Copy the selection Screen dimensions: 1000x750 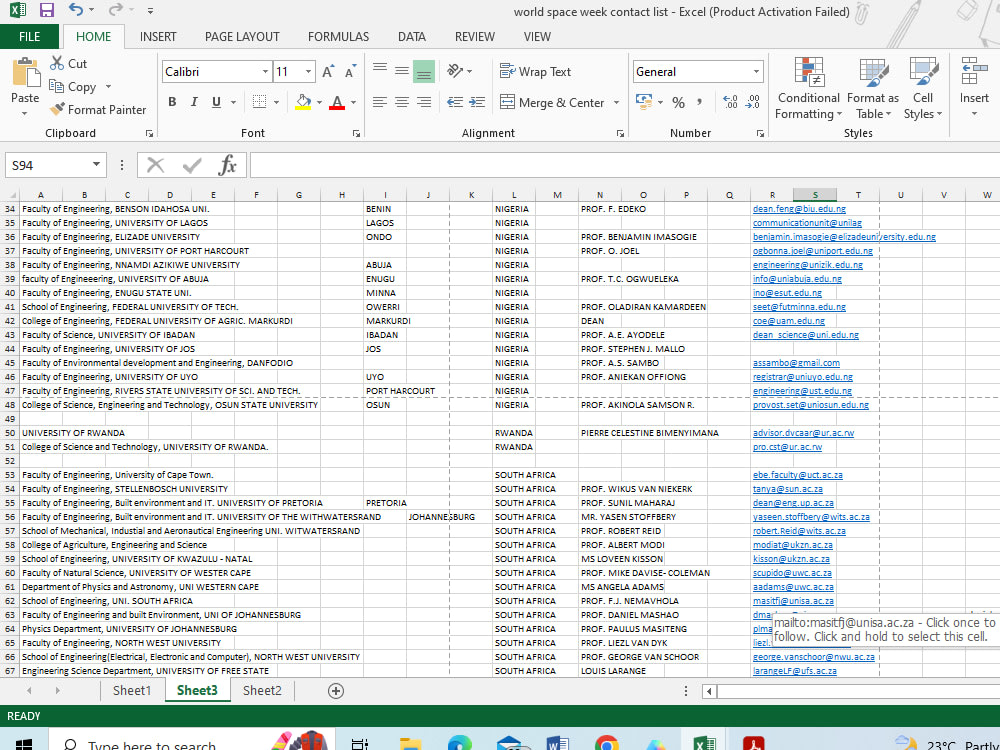click(x=74, y=87)
